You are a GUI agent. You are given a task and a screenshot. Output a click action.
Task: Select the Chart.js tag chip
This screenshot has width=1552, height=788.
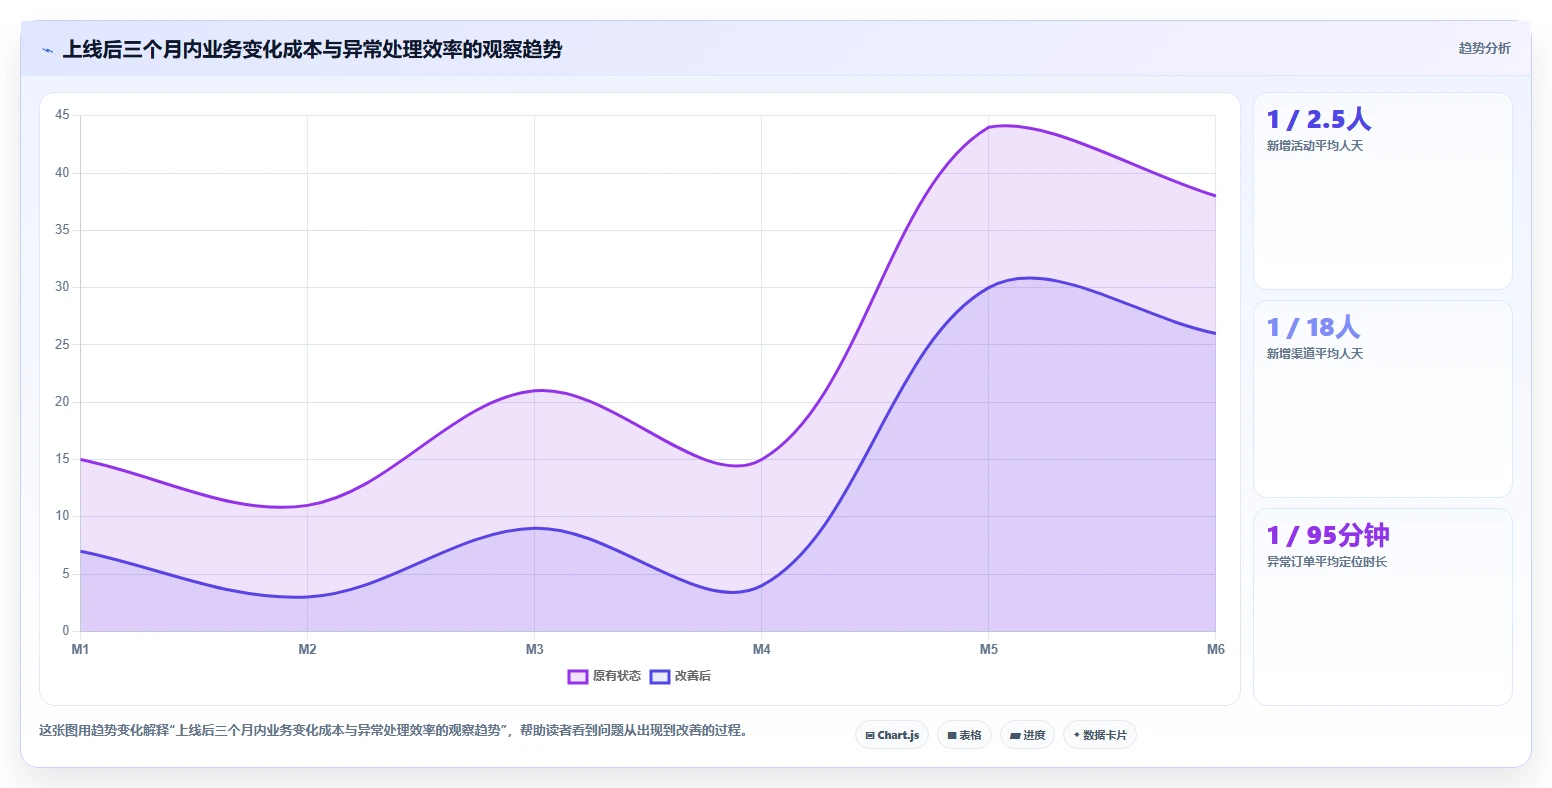click(x=892, y=735)
